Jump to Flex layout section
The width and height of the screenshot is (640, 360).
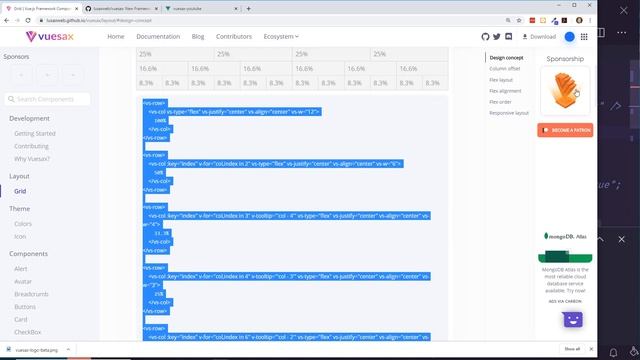501,80
